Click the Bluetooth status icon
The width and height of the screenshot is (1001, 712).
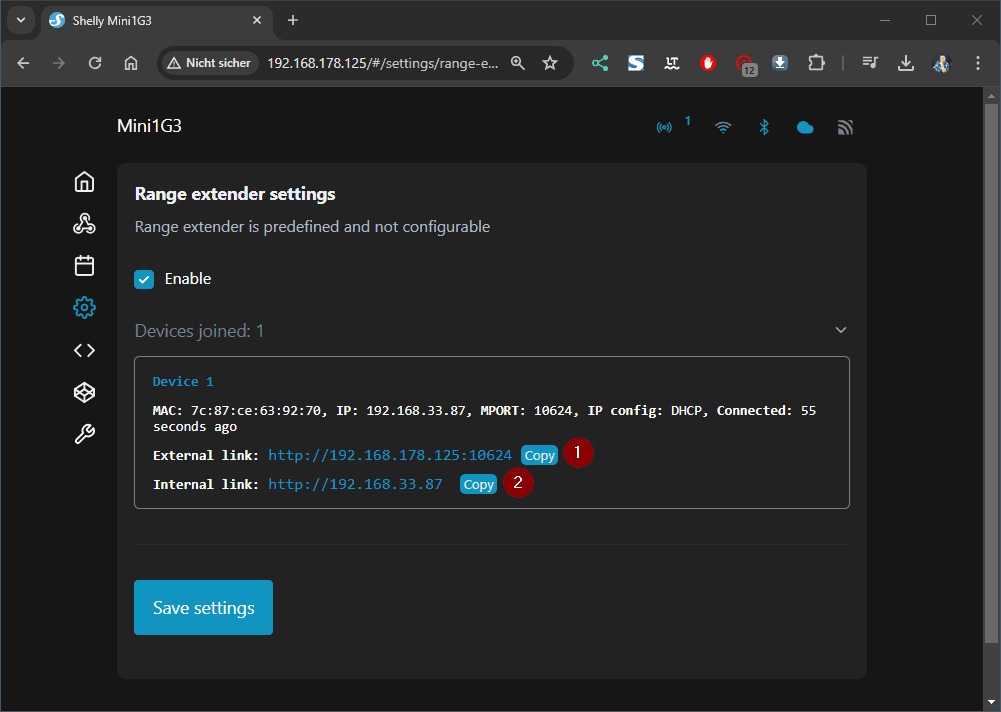click(x=764, y=127)
